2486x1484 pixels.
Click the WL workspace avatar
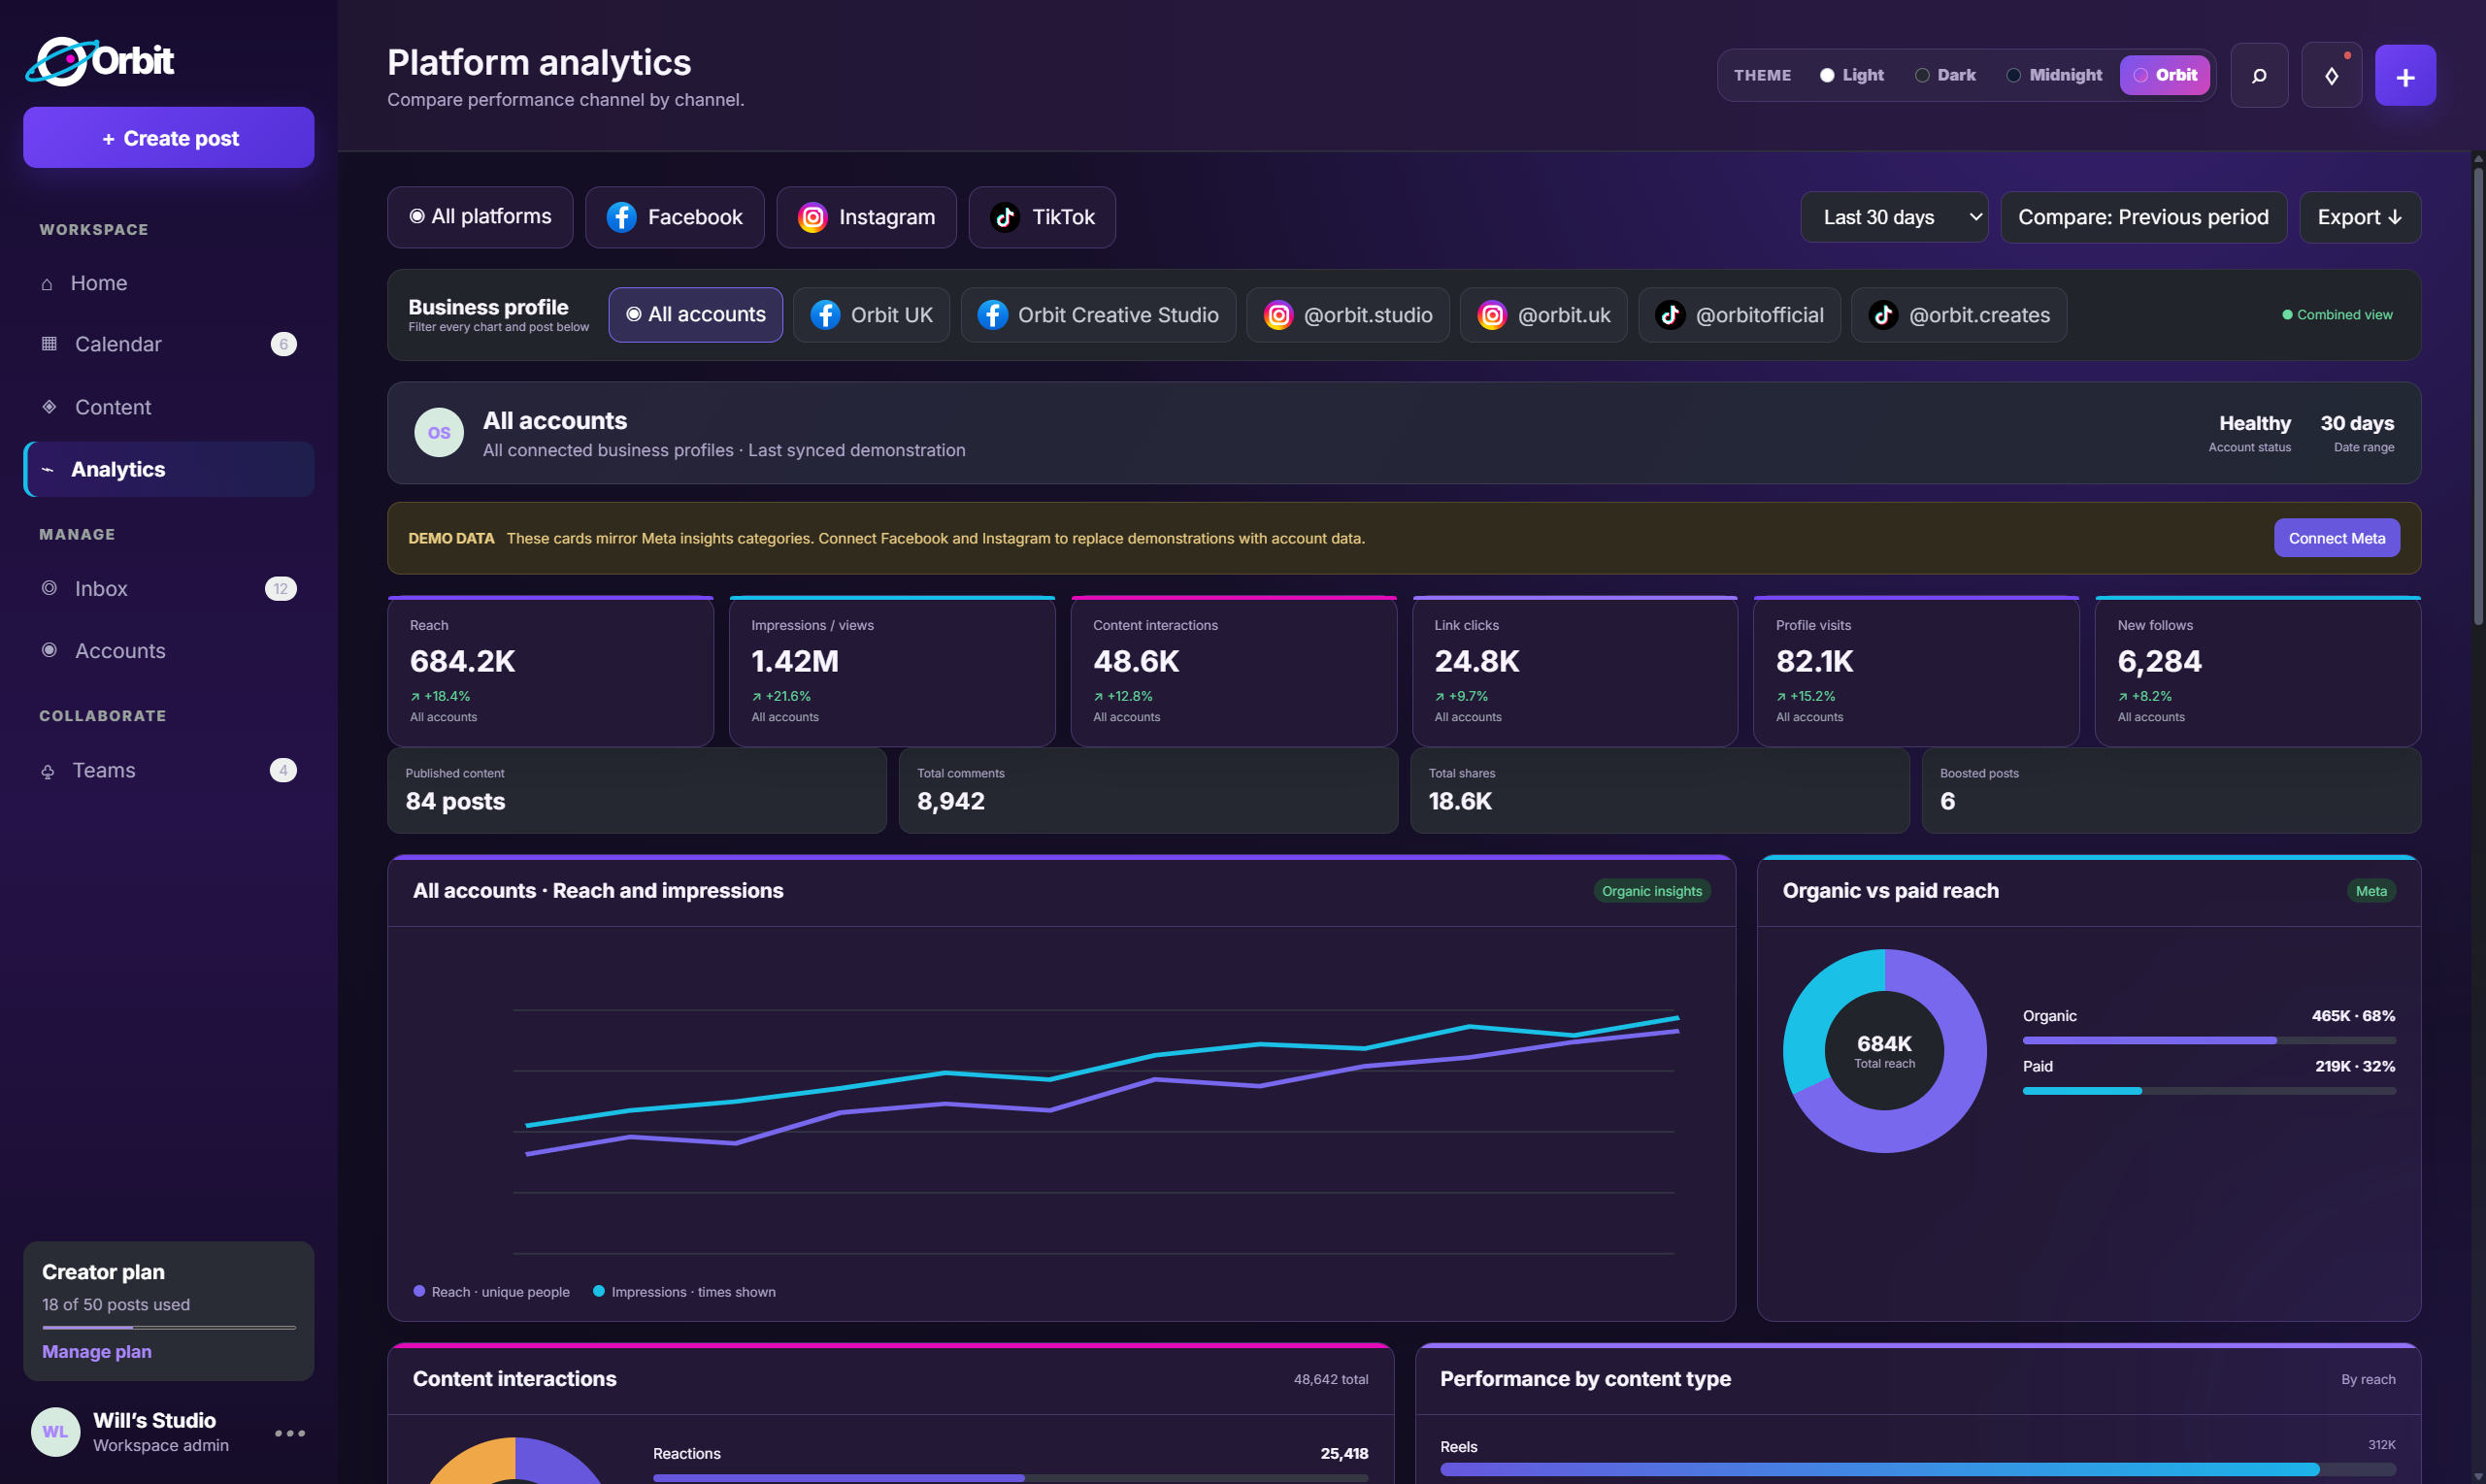pos(56,1432)
